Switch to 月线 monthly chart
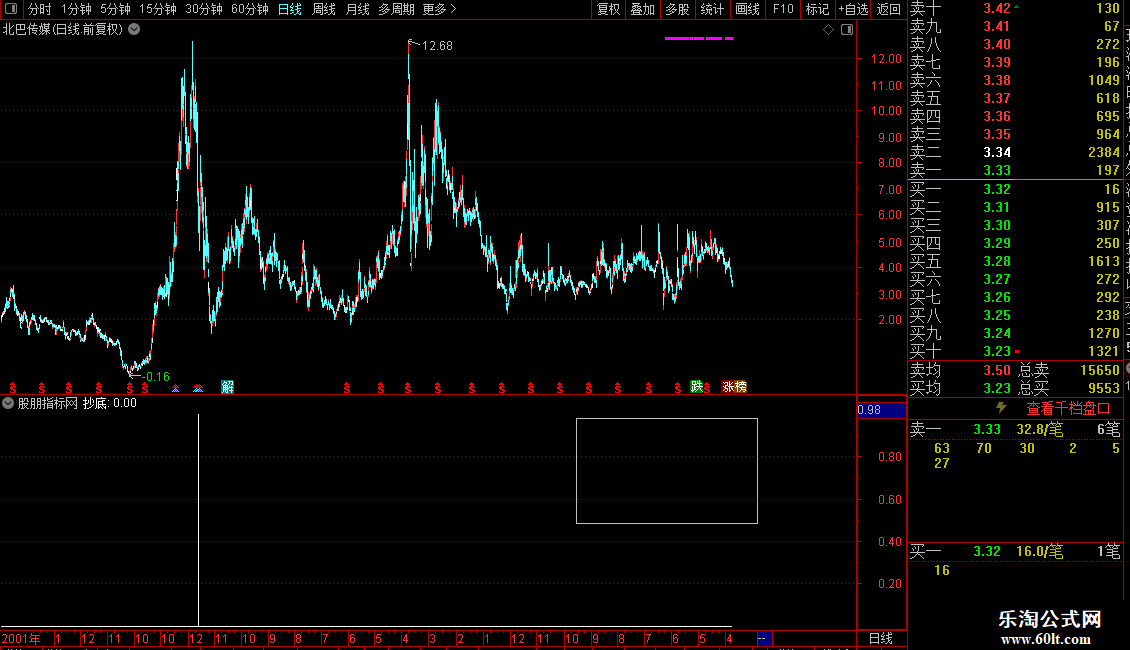This screenshot has height=650, width=1130. [x=357, y=9]
